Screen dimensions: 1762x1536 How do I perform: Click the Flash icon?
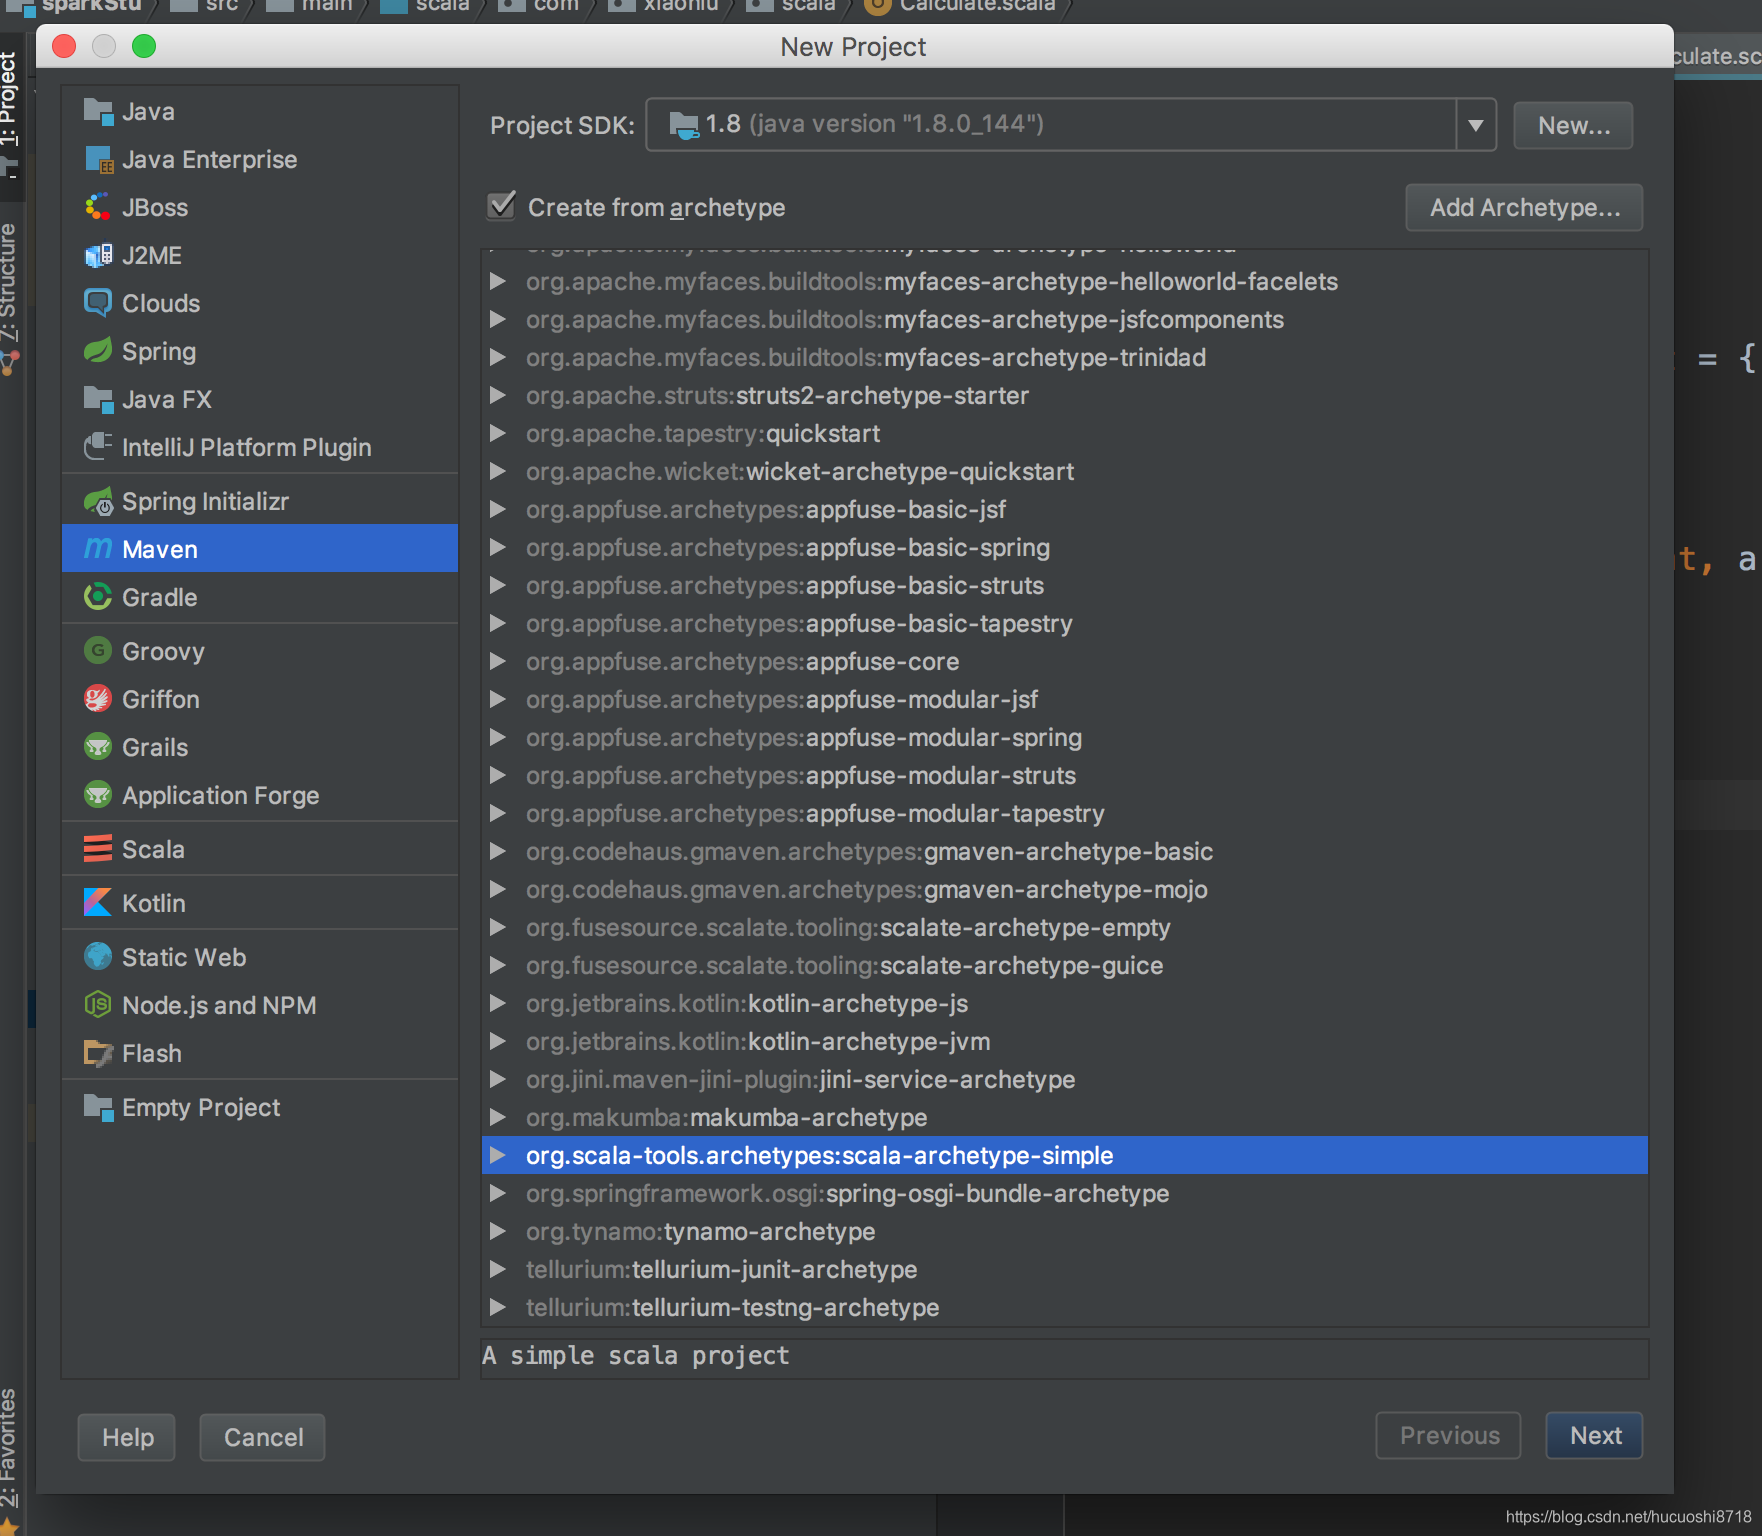[x=98, y=1054]
